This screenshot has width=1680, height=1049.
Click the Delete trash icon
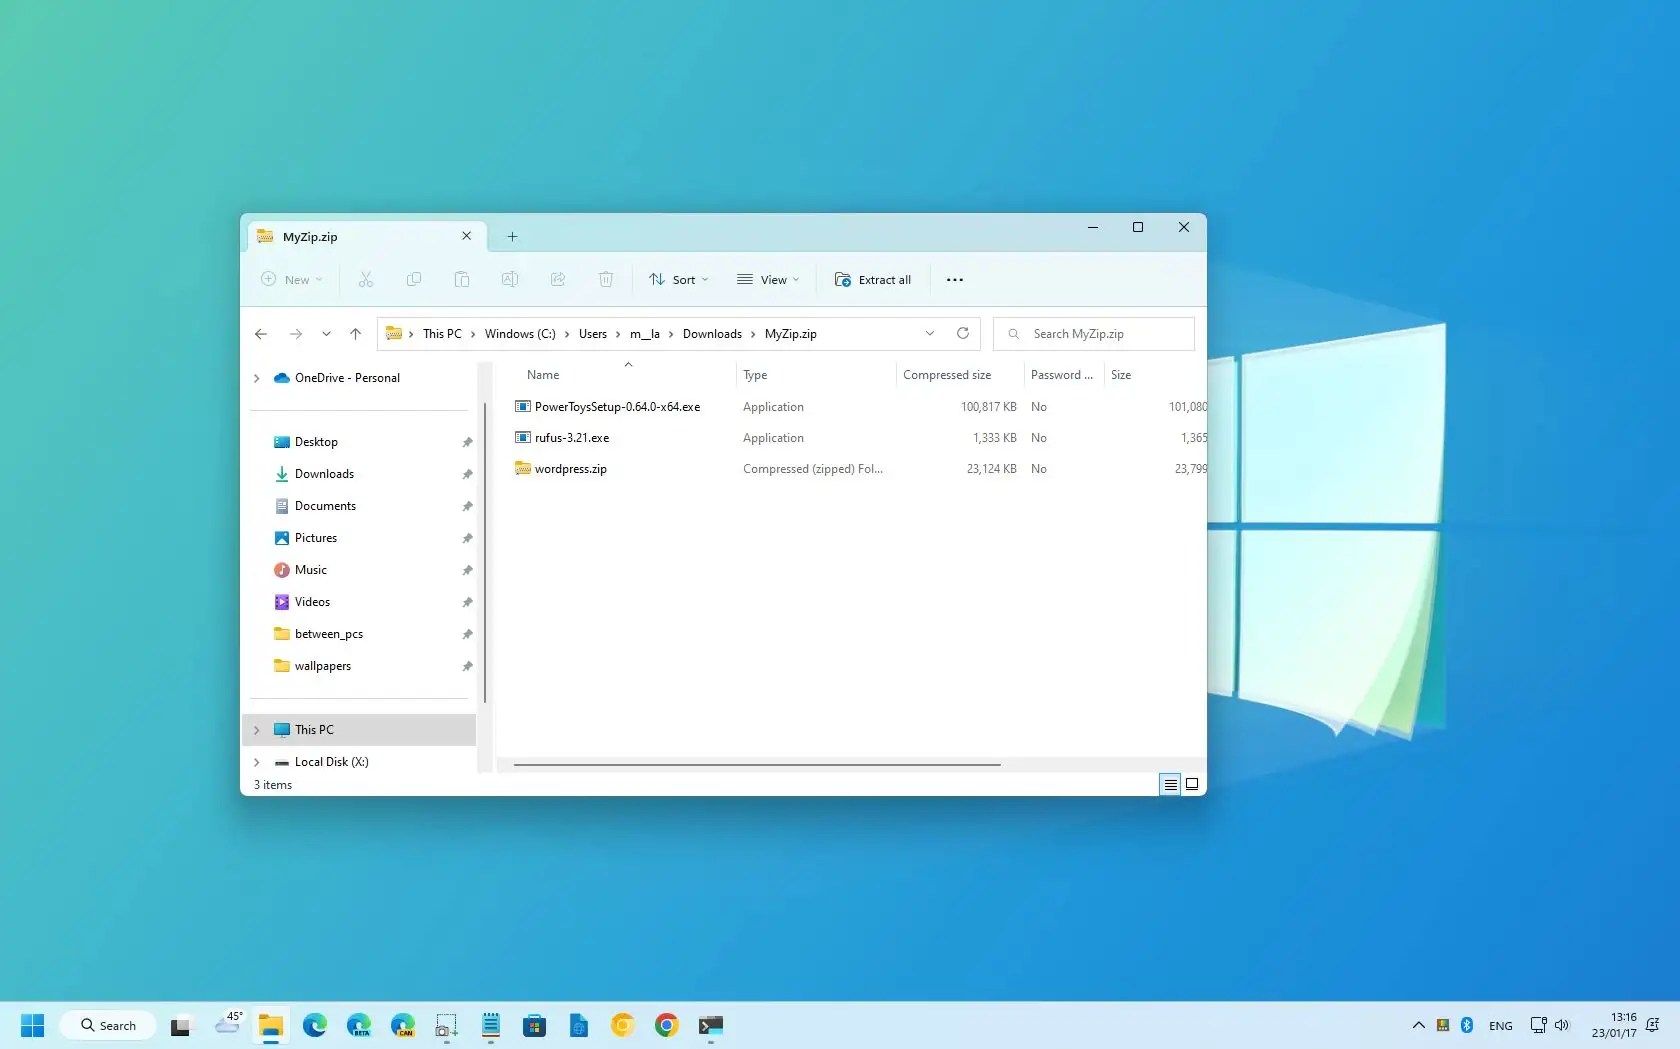pyautogui.click(x=606, y=280)
